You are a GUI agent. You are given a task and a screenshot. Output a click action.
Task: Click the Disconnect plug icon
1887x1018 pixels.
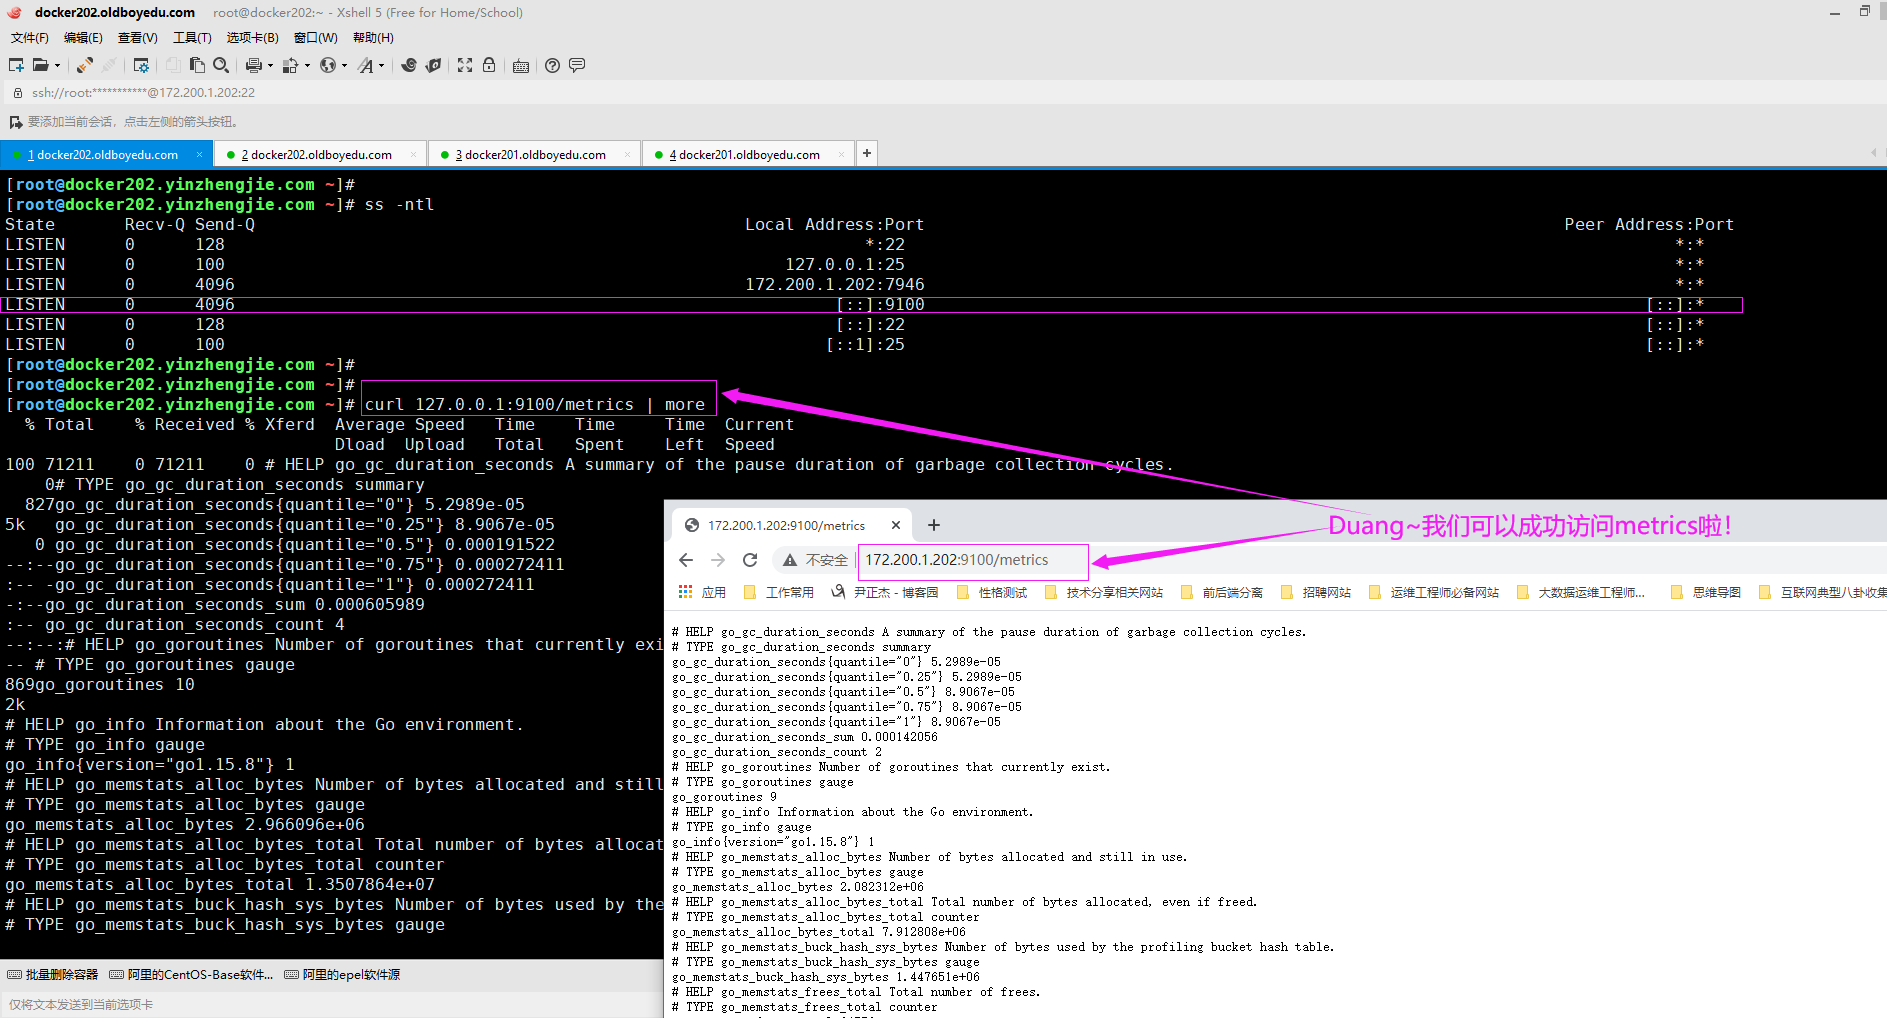click(109, 65)
